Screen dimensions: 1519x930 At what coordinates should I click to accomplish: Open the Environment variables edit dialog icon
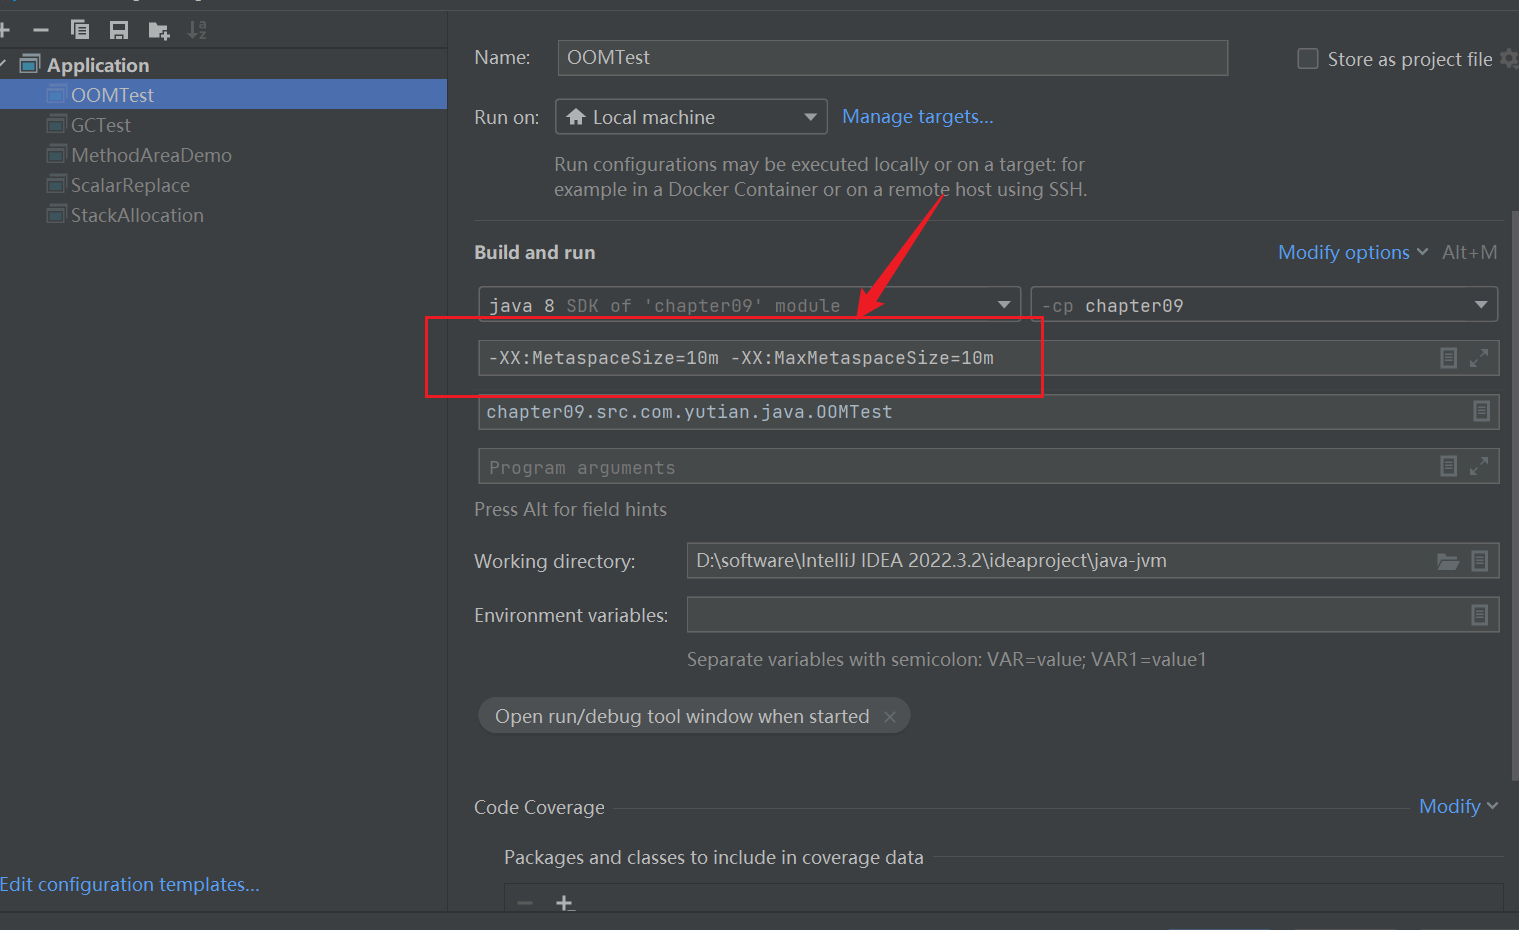[1479, 615]
